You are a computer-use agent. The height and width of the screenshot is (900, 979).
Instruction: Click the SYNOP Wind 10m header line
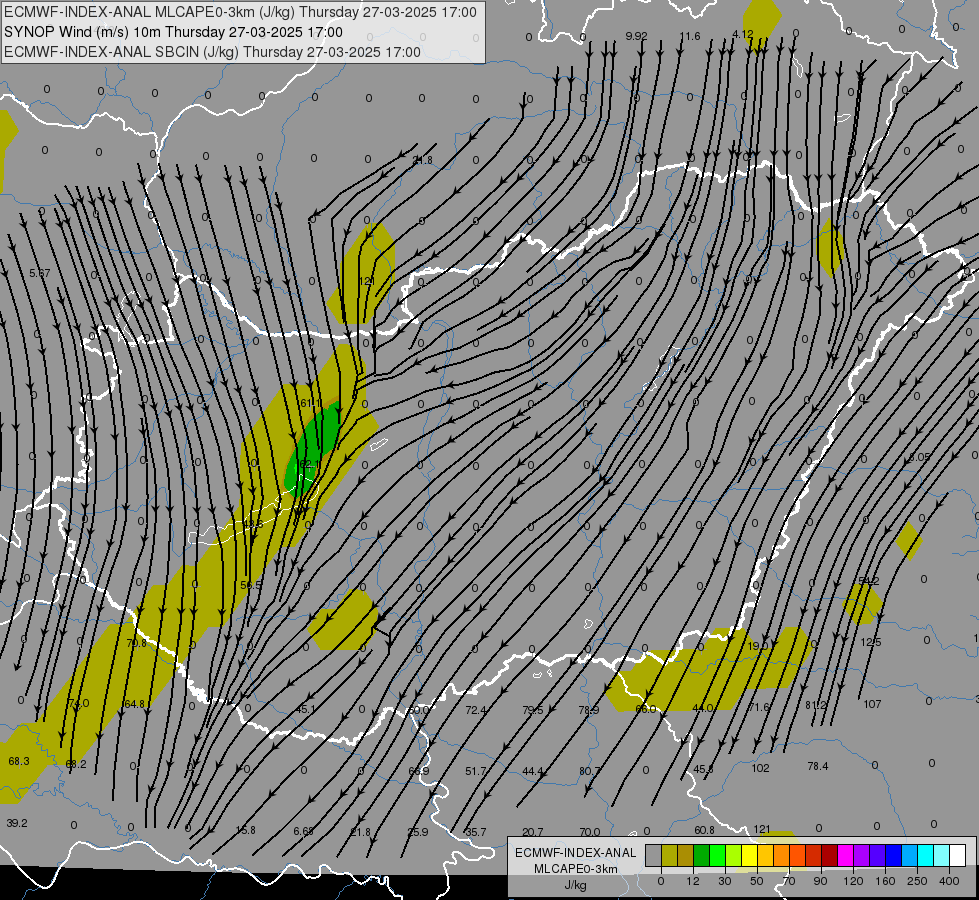[174, 32]
